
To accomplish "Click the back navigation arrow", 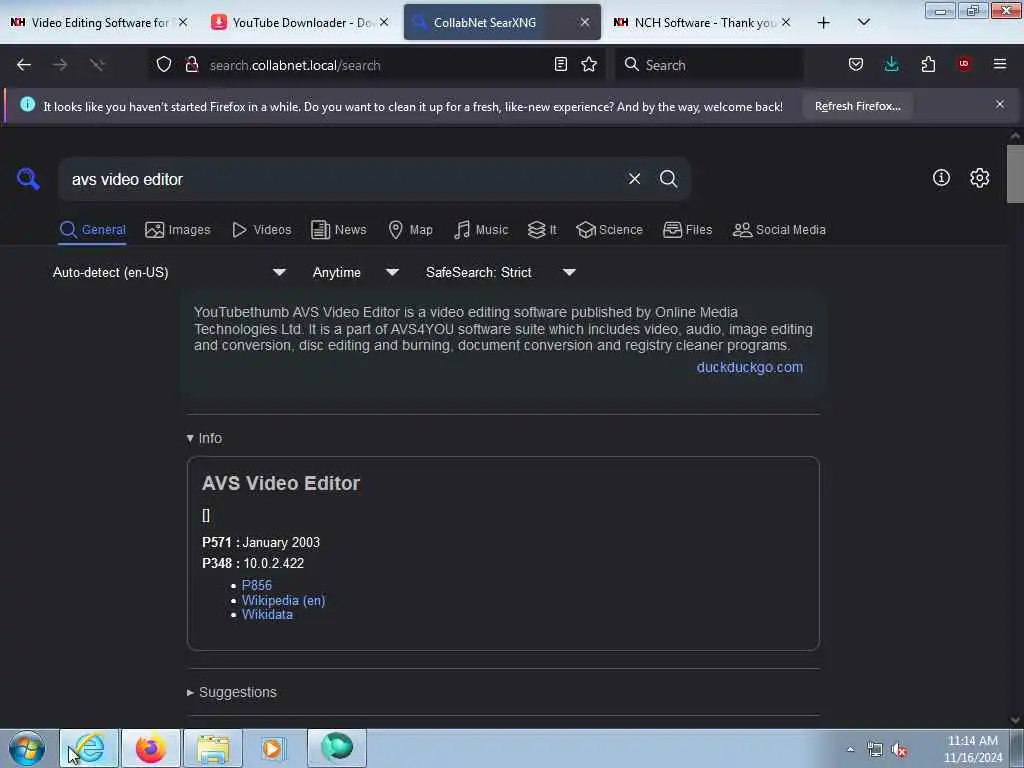I will click(24, 65).
